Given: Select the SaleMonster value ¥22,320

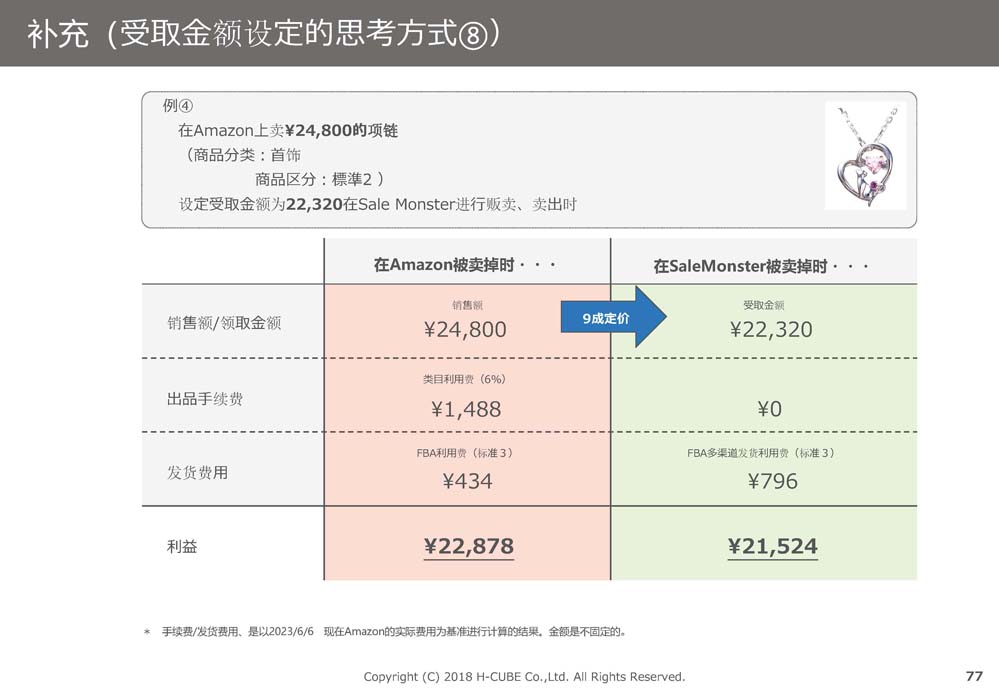Looking at the screenshot, I should click(772, 329).
